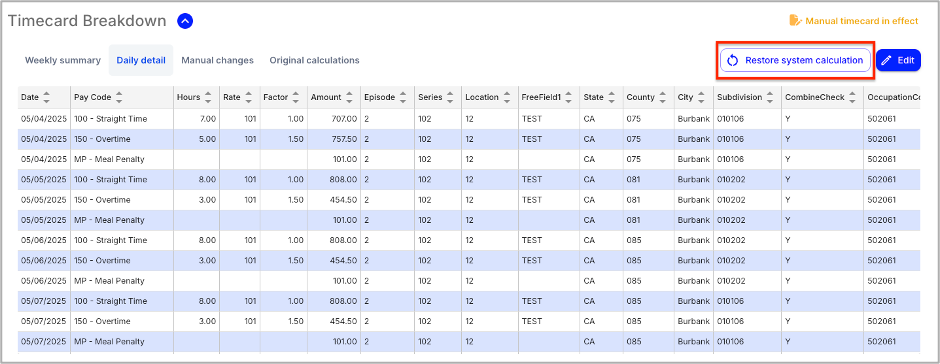The width and height of the screenshot is (940, 364).
Task: Click the OccupationCode column header
Action: tap(892, 97)
